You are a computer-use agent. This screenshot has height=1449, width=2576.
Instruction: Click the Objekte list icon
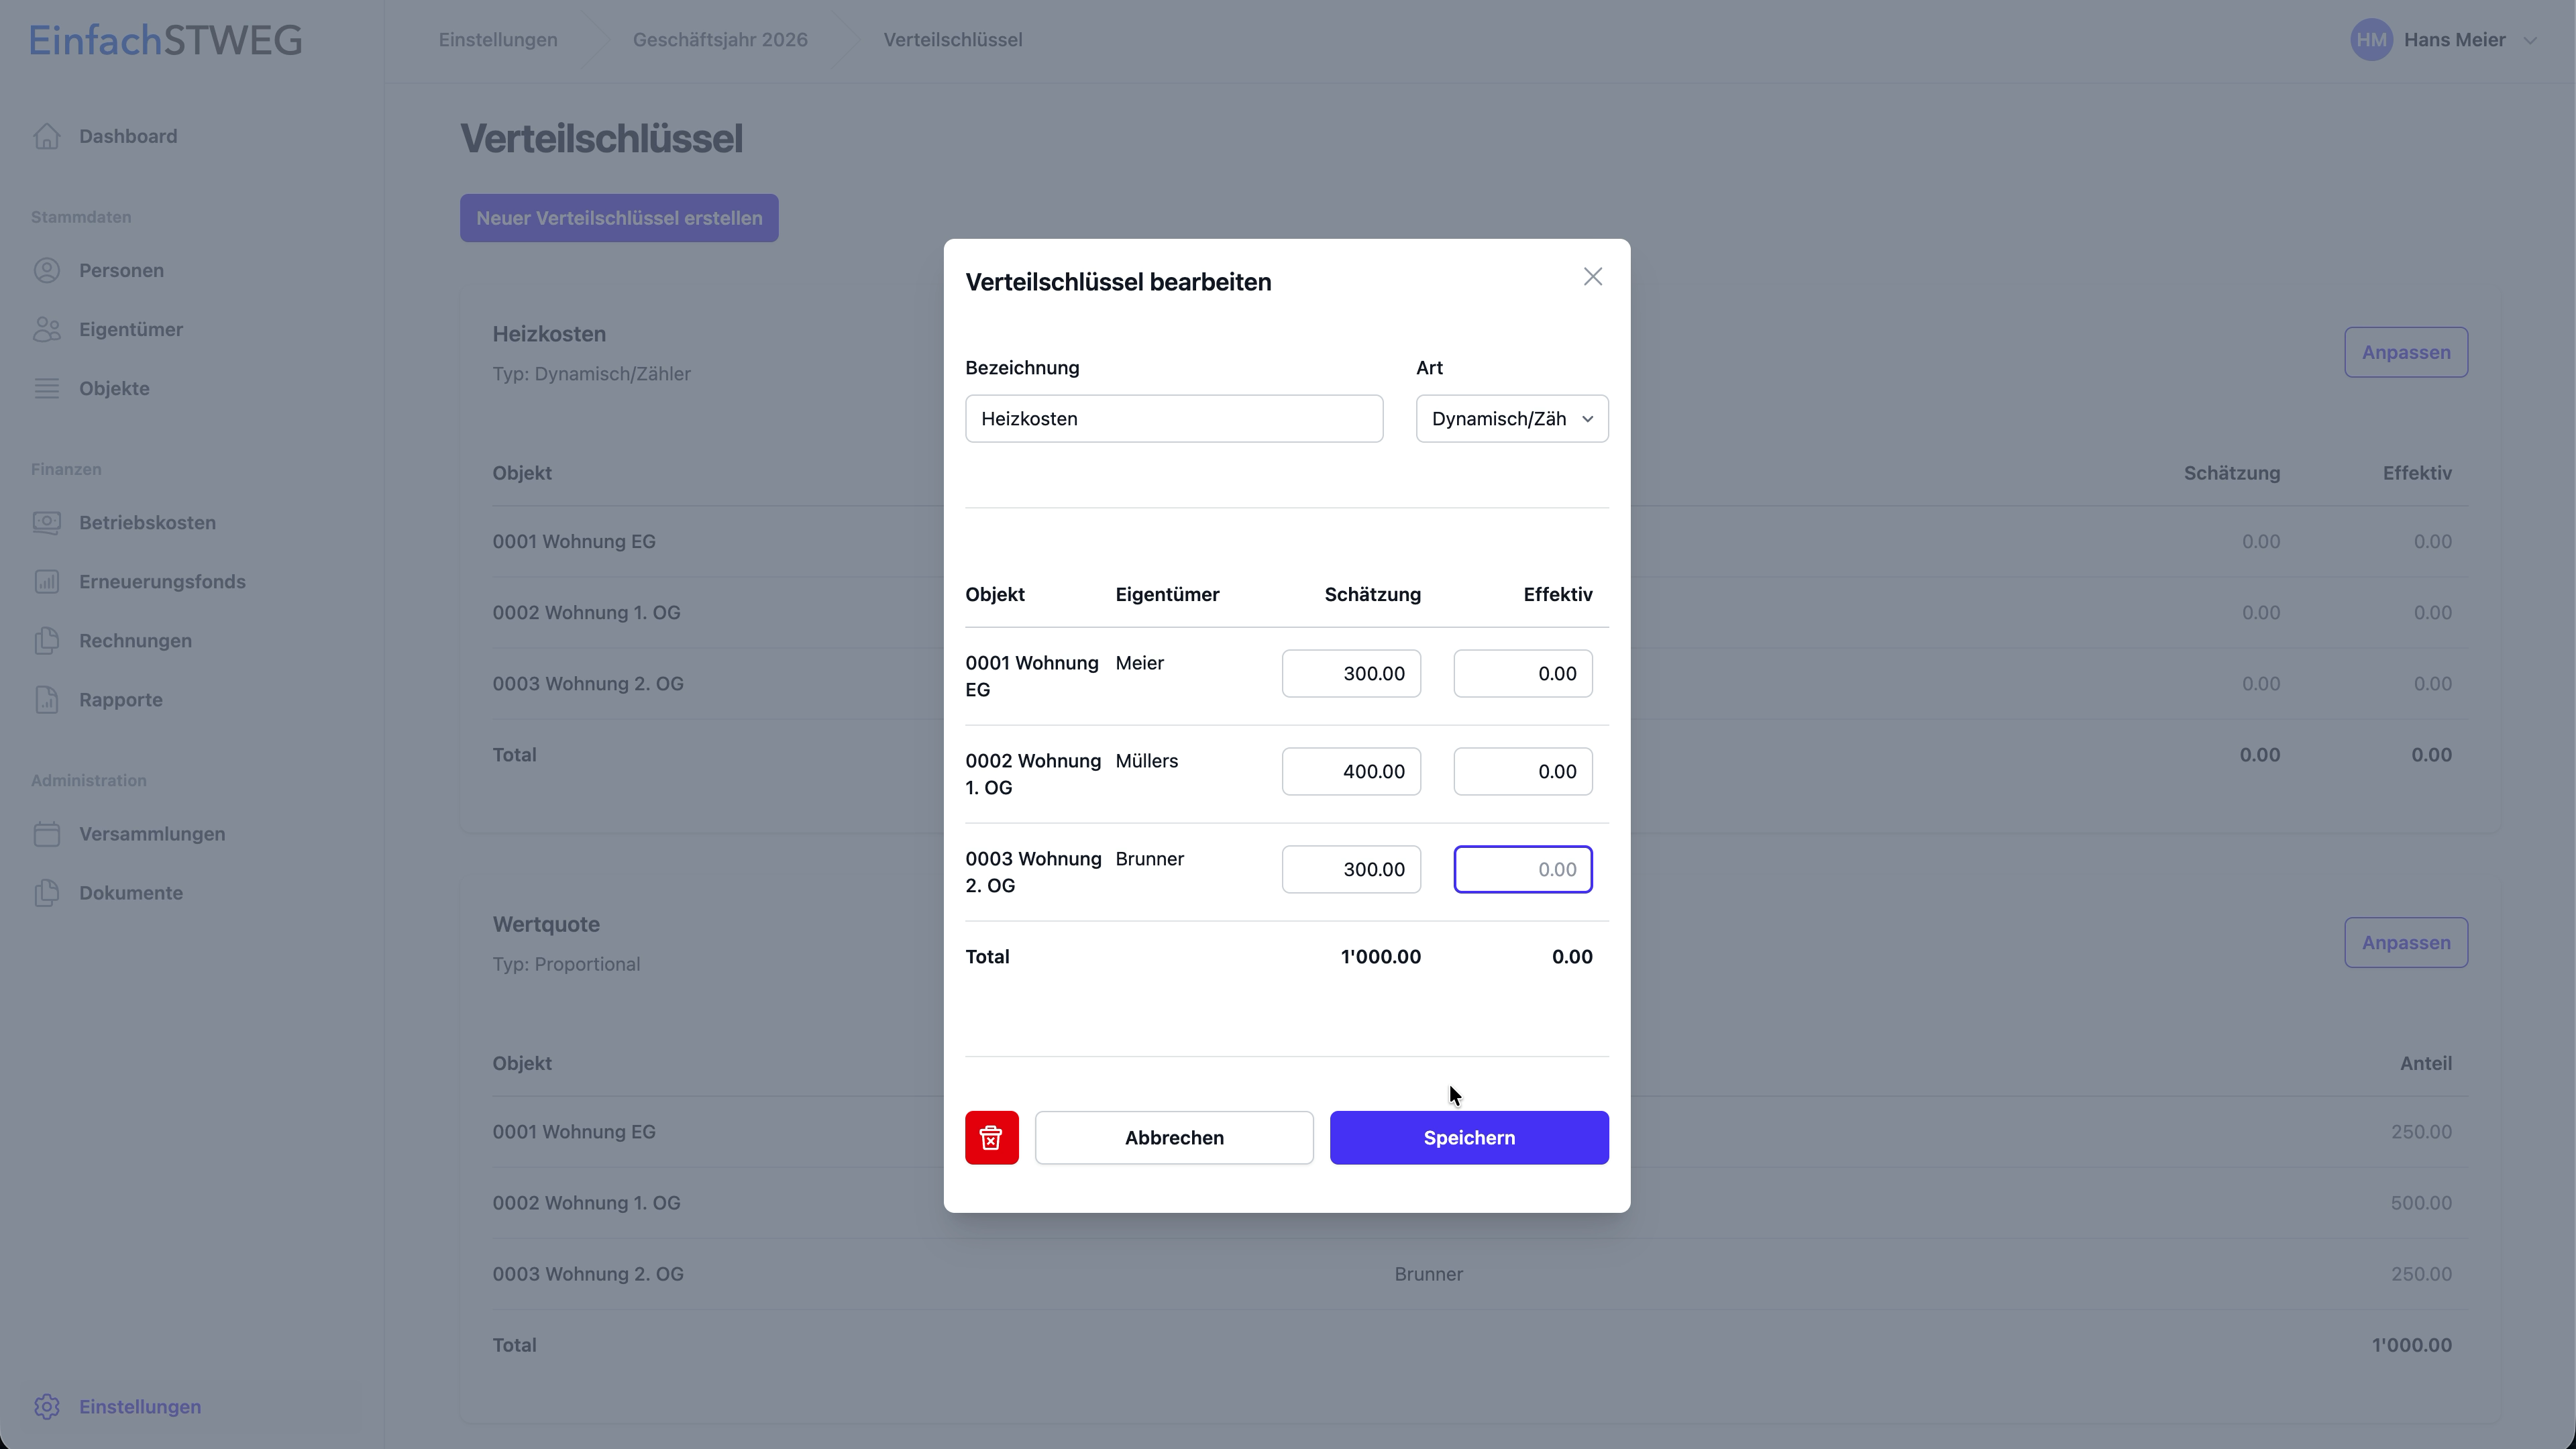[x=47, y=388]
